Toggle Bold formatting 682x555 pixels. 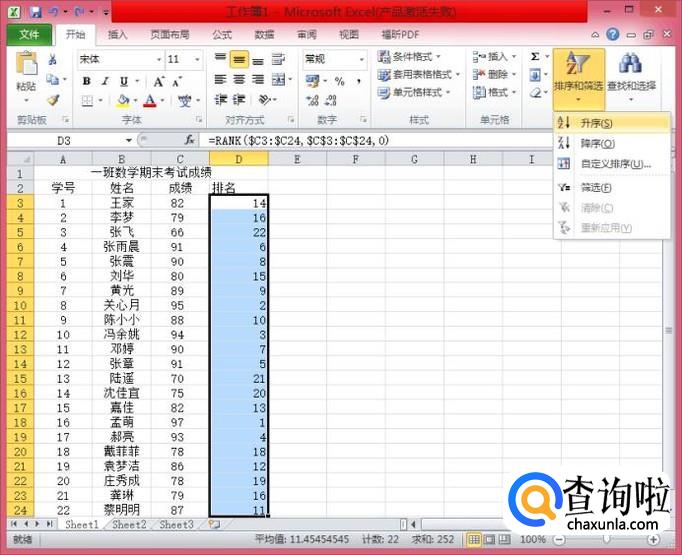click(x=87, y=81)
